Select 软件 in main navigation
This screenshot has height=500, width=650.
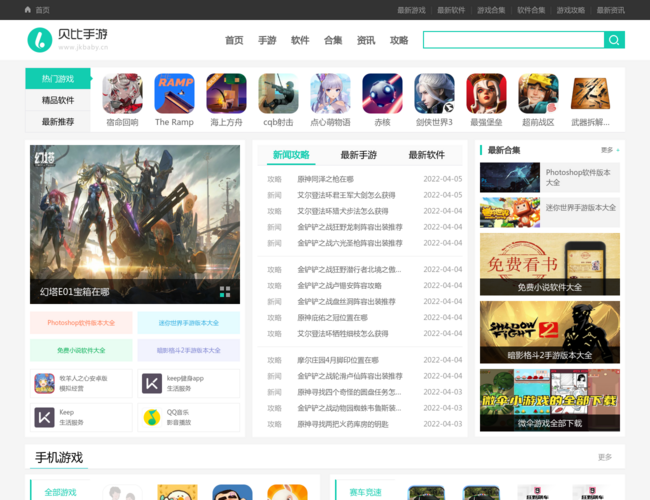click(x=300, y=40)
